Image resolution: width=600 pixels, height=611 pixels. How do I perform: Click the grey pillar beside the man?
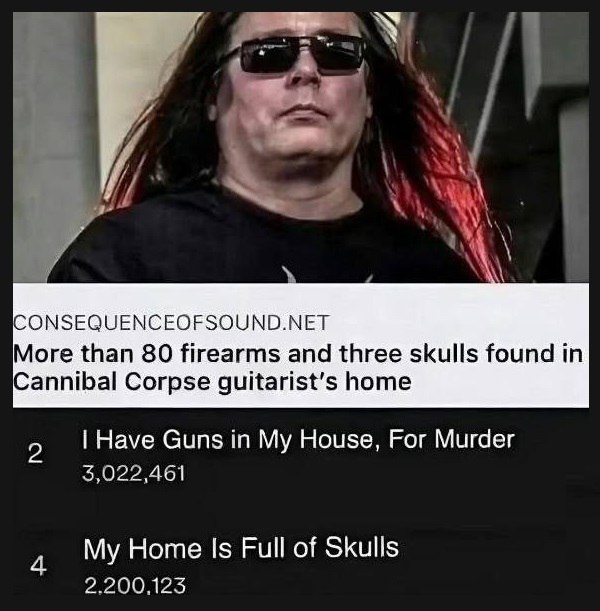click(x=53, y=147)
